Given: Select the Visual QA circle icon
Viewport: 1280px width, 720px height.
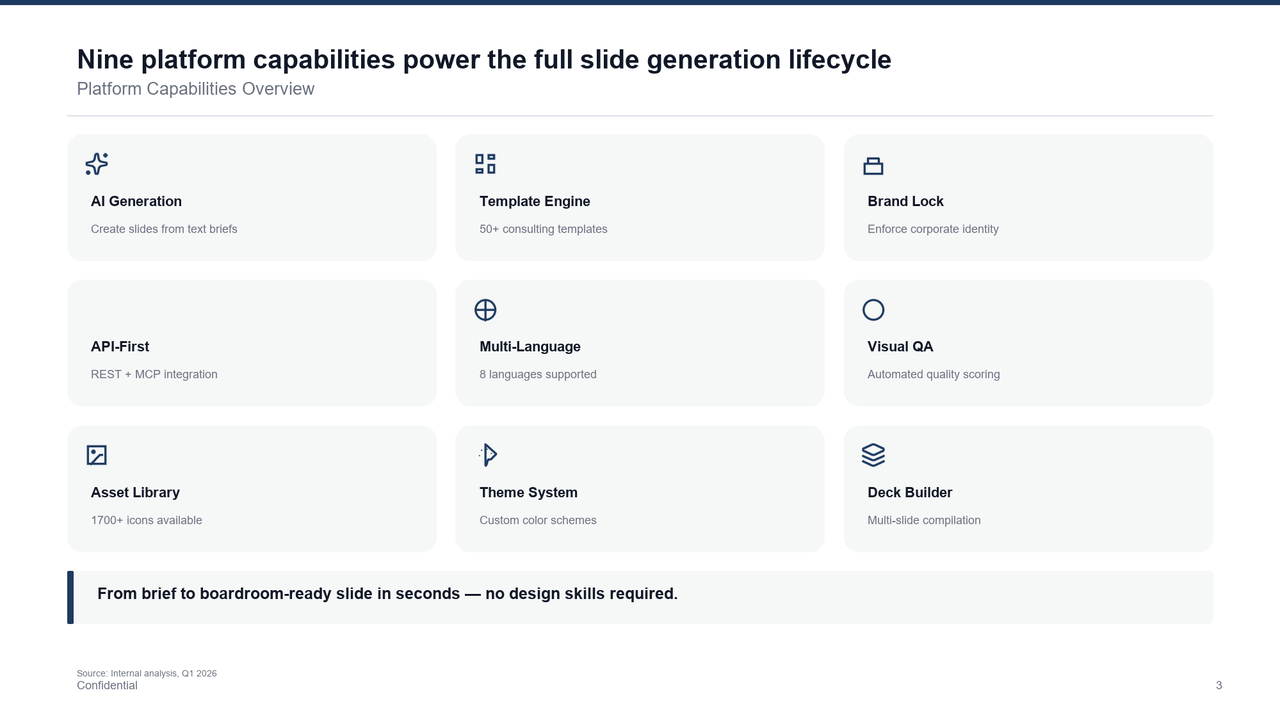Looking at the screenshot, I should [x=873, y=309].
